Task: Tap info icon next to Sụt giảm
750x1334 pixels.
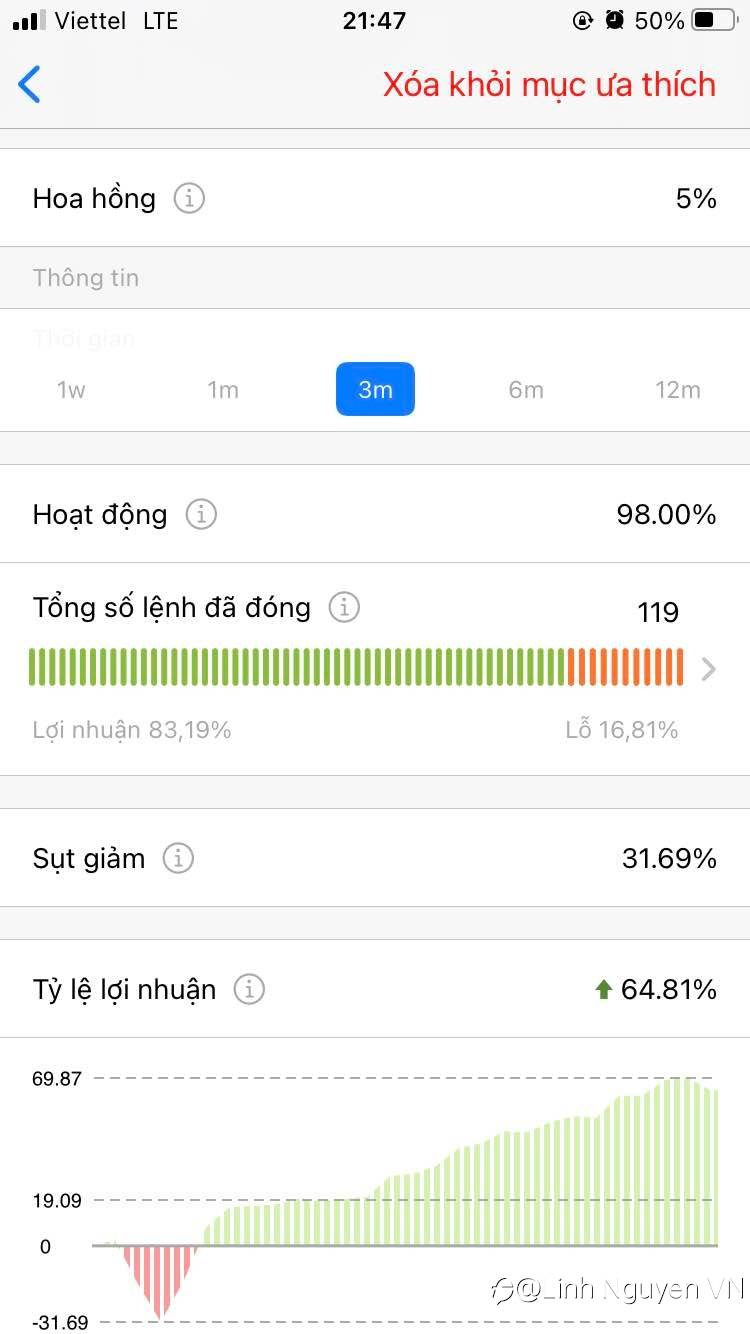Action: click(178, 858)
